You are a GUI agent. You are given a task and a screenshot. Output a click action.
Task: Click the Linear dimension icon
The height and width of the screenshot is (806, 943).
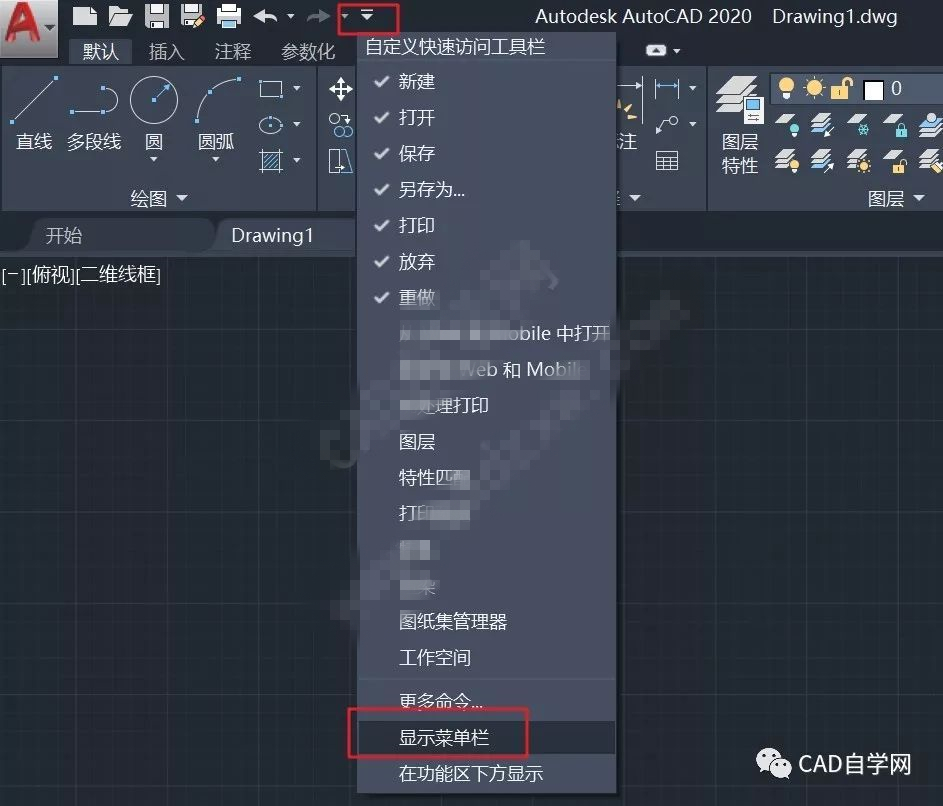point(666,88)
